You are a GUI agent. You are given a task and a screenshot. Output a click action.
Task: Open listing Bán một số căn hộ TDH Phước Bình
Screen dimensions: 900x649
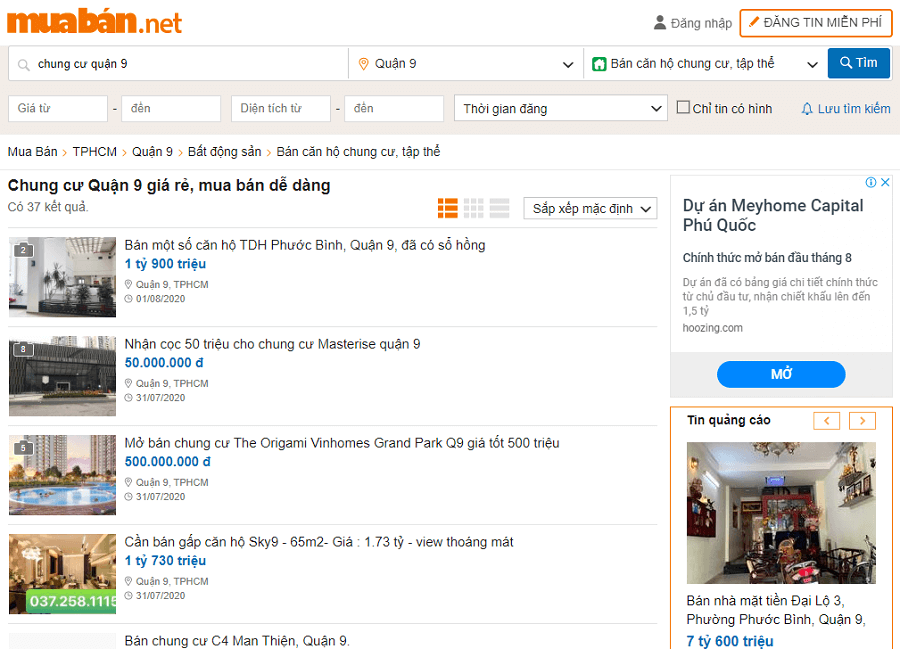tap(305, 245)
